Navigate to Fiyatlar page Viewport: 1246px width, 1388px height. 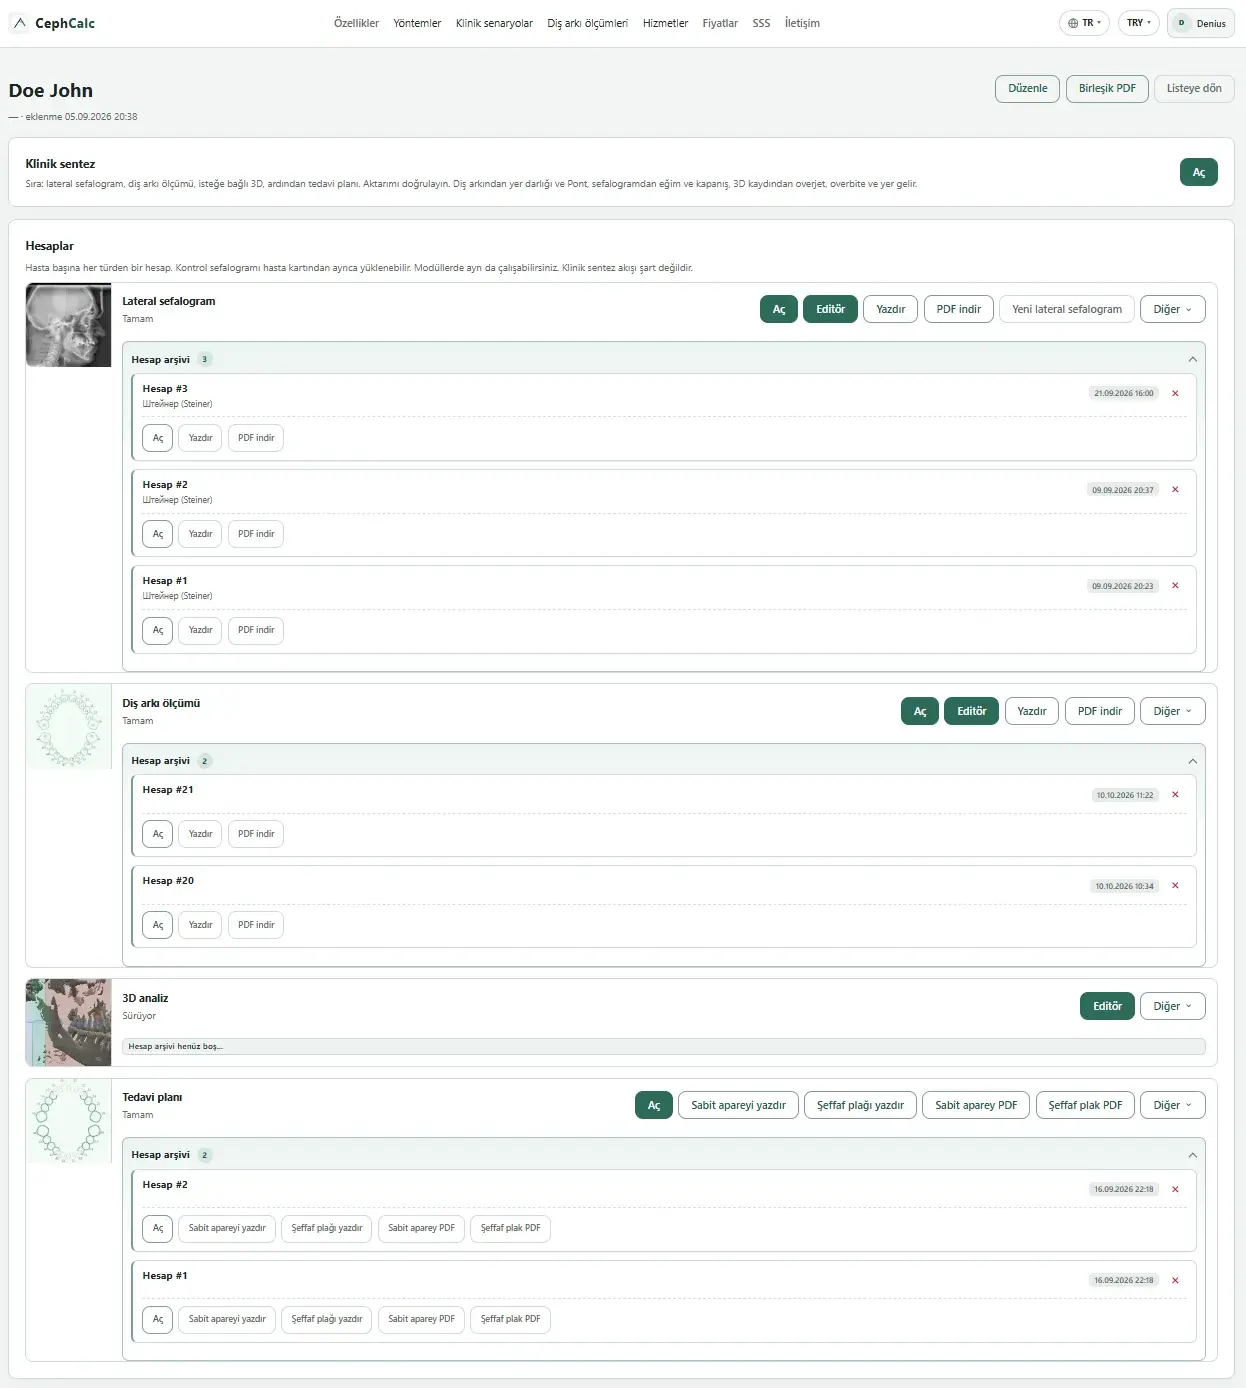720,23
